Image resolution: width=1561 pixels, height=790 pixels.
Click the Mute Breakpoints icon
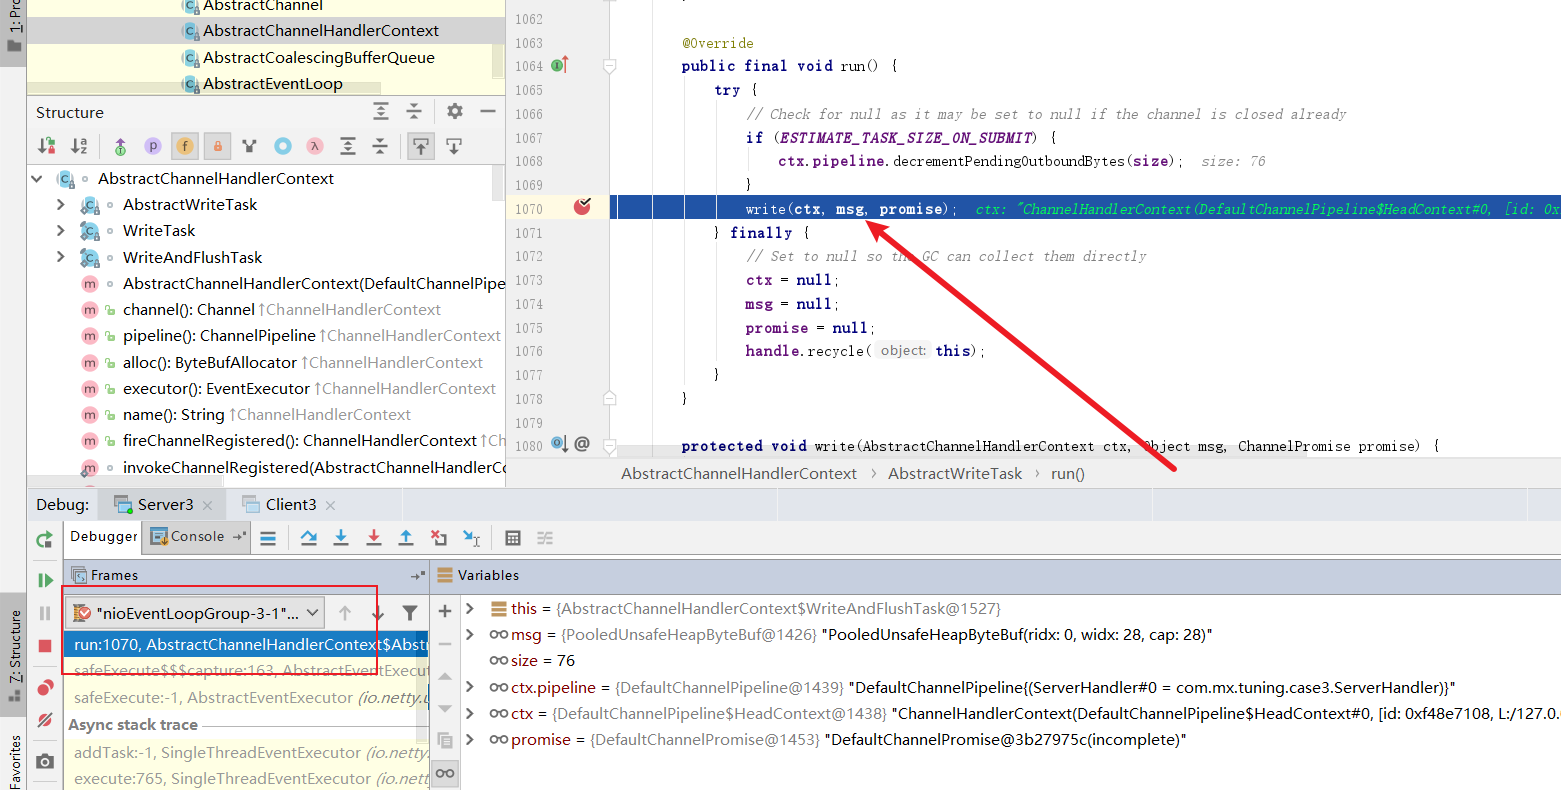point(45,720)
